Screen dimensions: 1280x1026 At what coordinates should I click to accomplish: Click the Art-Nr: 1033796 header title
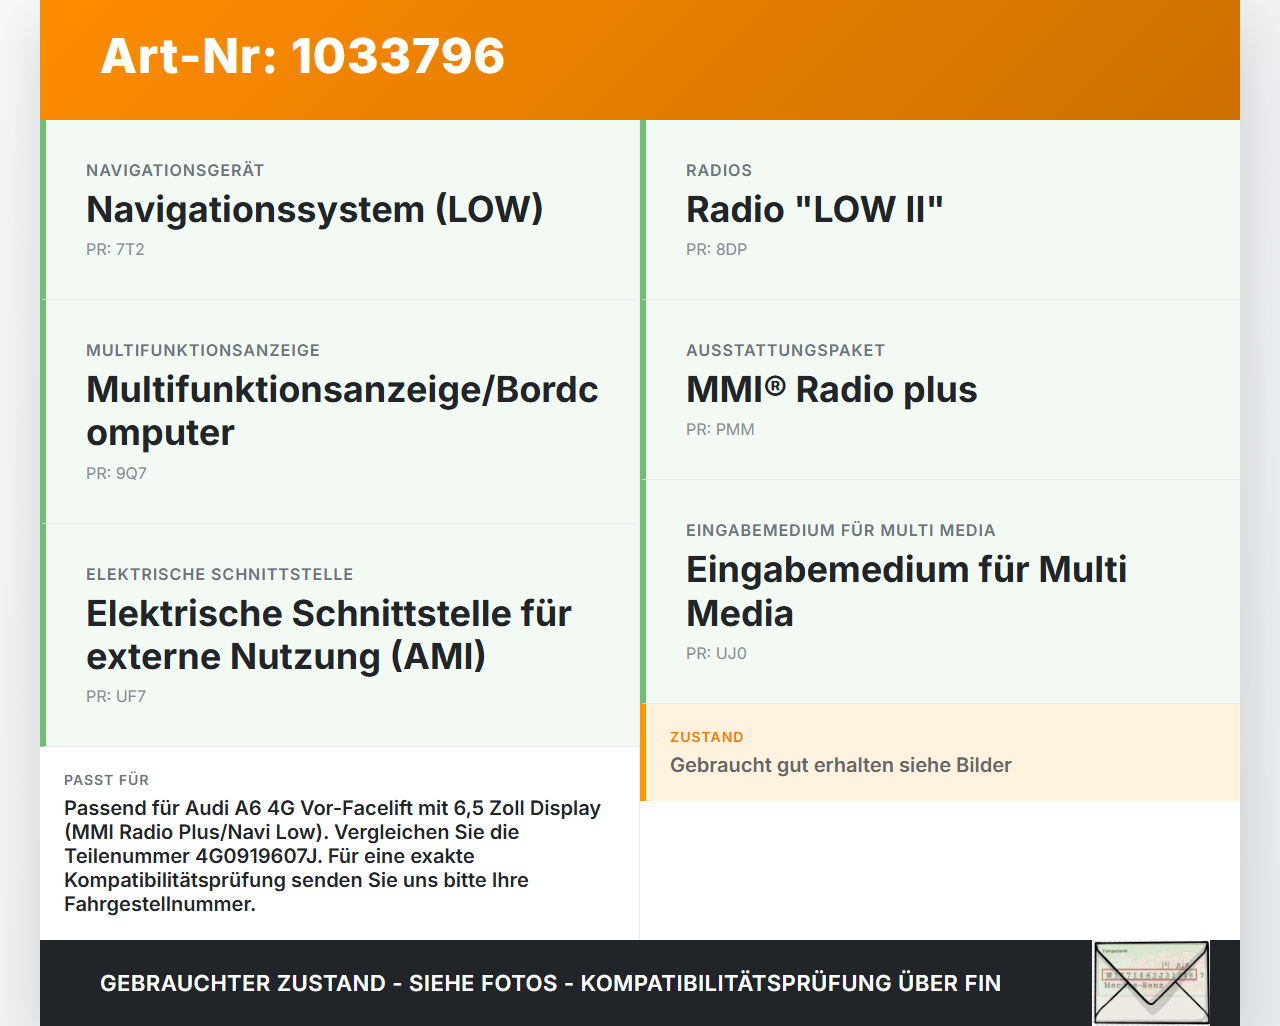tap(303, 56)
